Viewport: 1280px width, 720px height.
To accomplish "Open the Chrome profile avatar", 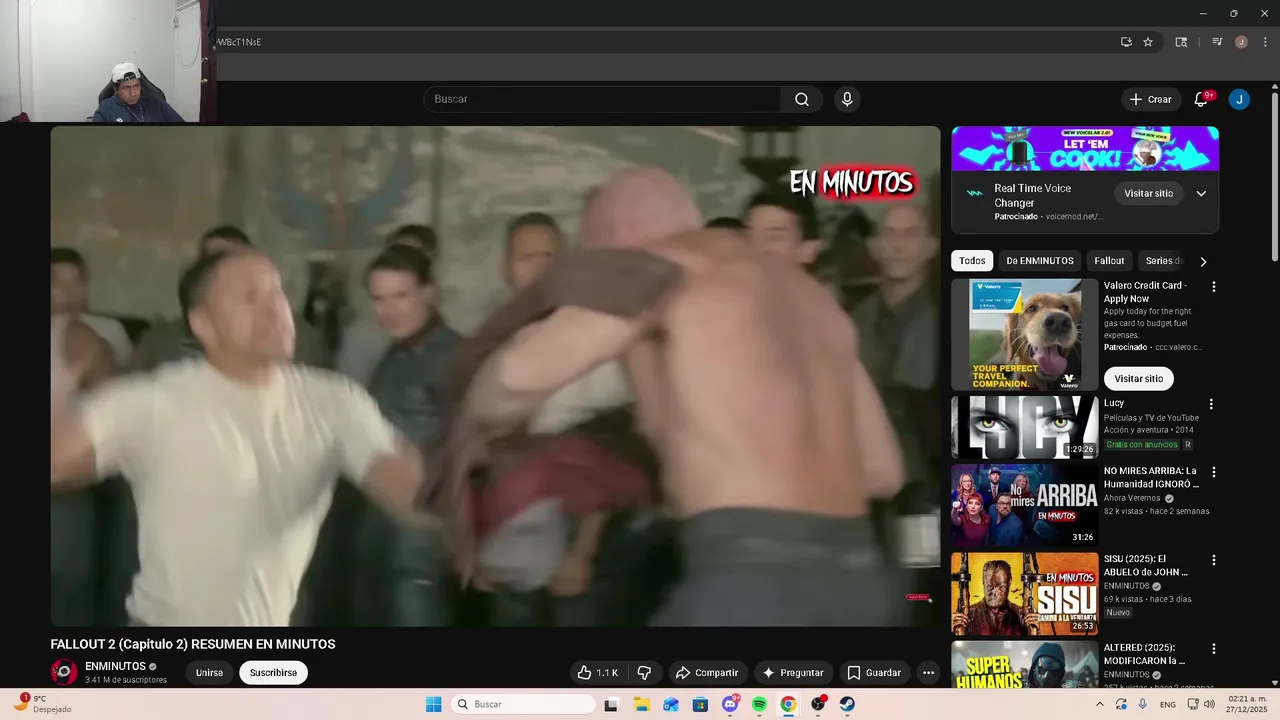I will [1241, 42].
